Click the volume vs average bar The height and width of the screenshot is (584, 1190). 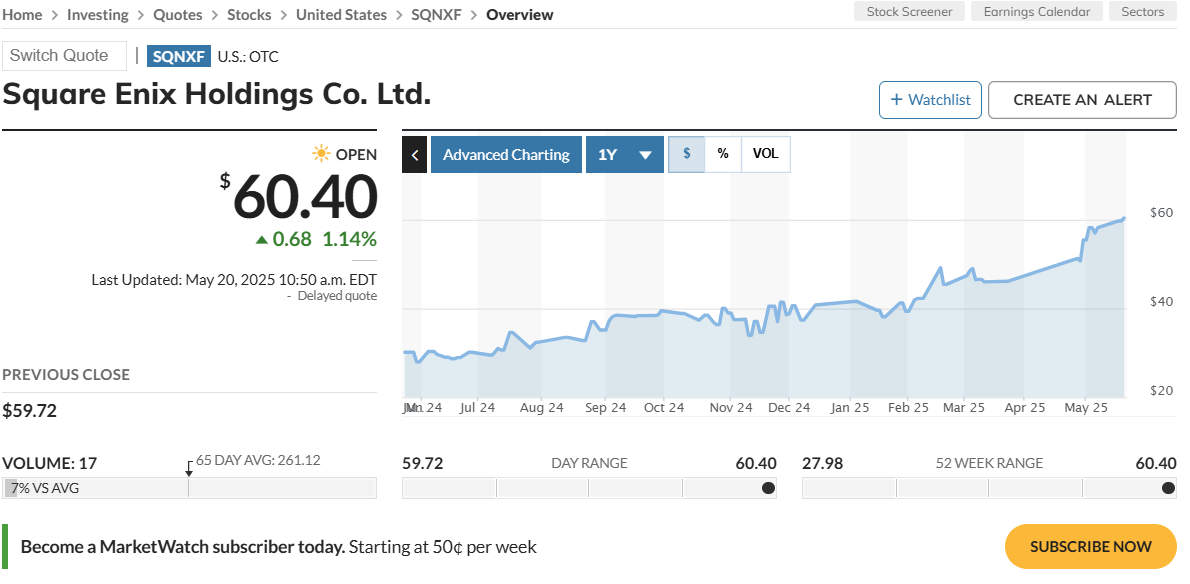[x=190, y=488]
